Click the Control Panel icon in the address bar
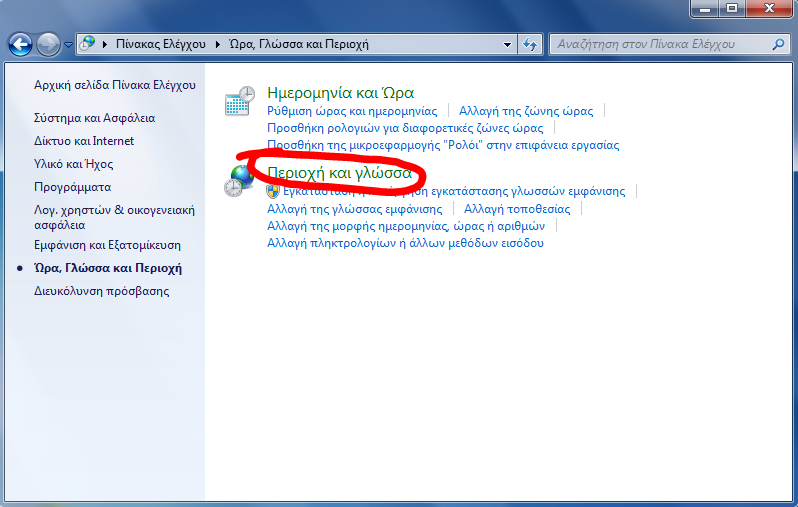Screen dimensions: 798x507 [88, 44]
